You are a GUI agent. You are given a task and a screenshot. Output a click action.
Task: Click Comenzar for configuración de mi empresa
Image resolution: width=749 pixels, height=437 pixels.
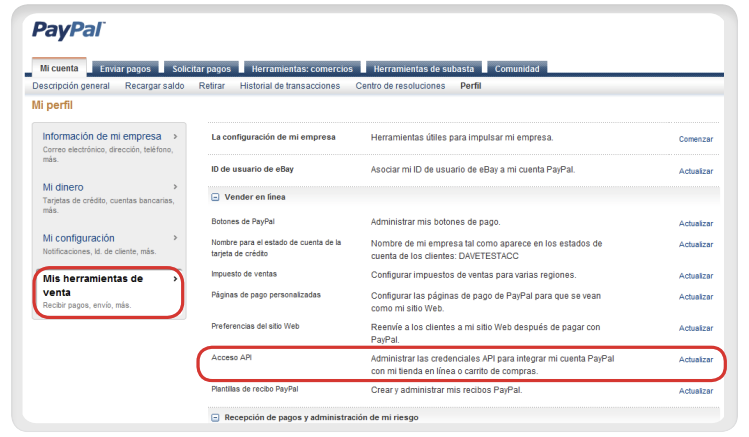(x=696, y=139)
